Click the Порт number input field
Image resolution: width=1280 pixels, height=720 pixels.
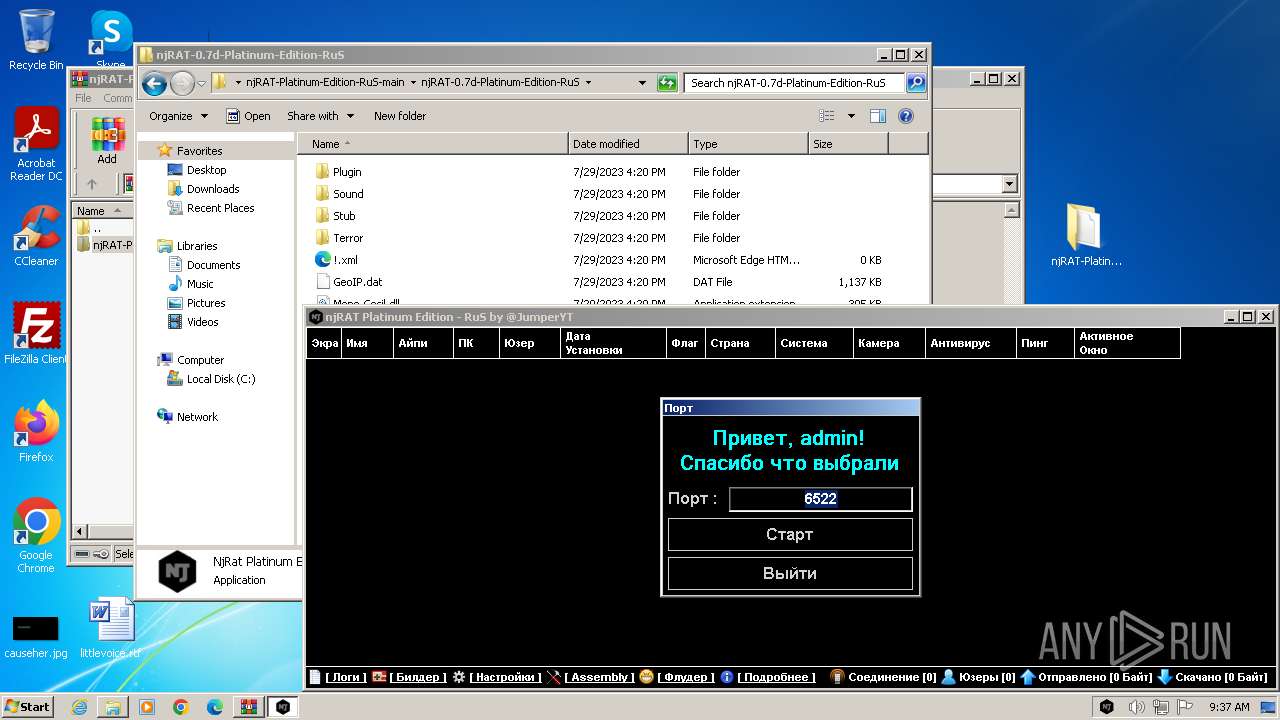pos(820,499)
